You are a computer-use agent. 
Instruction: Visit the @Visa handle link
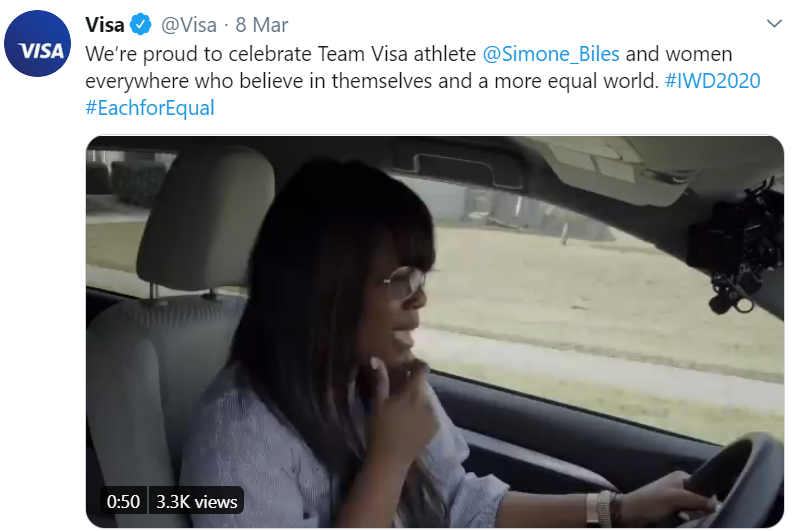pyautogui.click(x=189, y=24)
